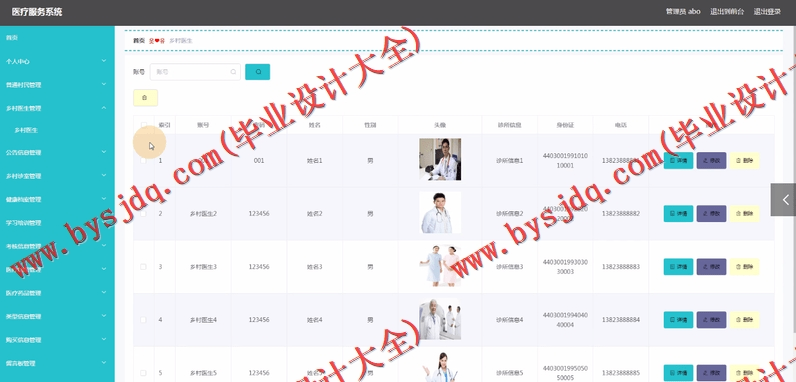Check the checkbox for row 乡村医生2
This screenshot has height=382, width=796.
(x=143, y=213)
